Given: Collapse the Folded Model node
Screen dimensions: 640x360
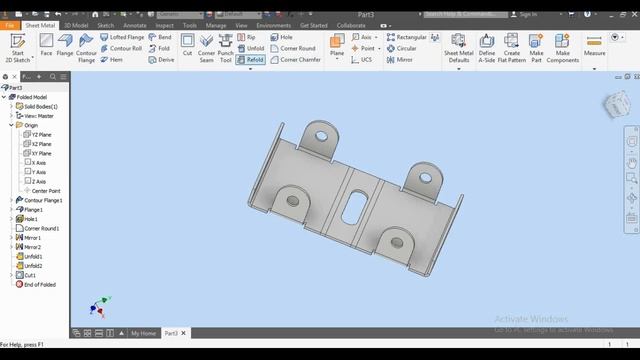Looking at the screenshot, I should [x=4, y=97].
